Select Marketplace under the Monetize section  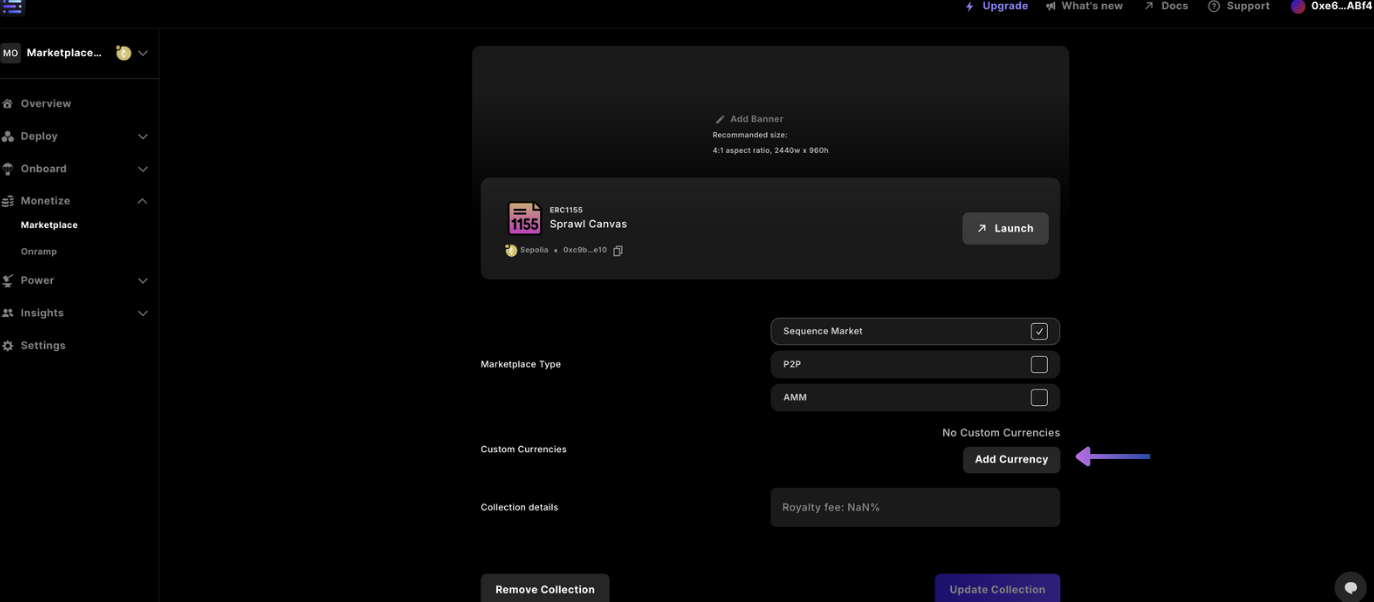pos(48,224)
